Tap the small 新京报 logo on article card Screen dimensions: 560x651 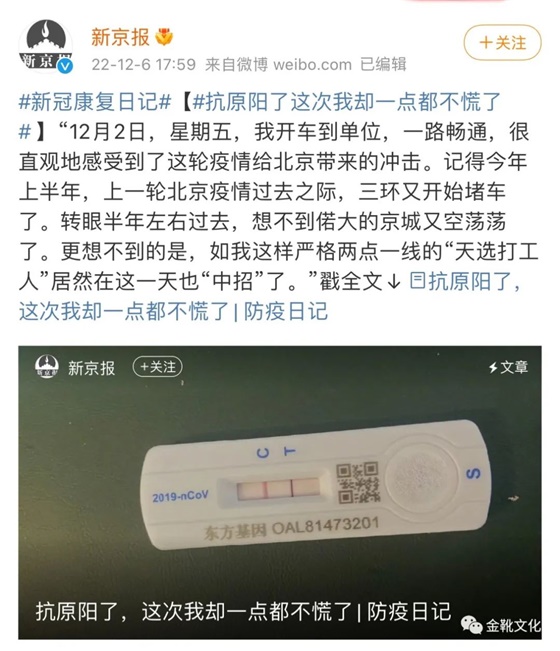tap(46, 367)
